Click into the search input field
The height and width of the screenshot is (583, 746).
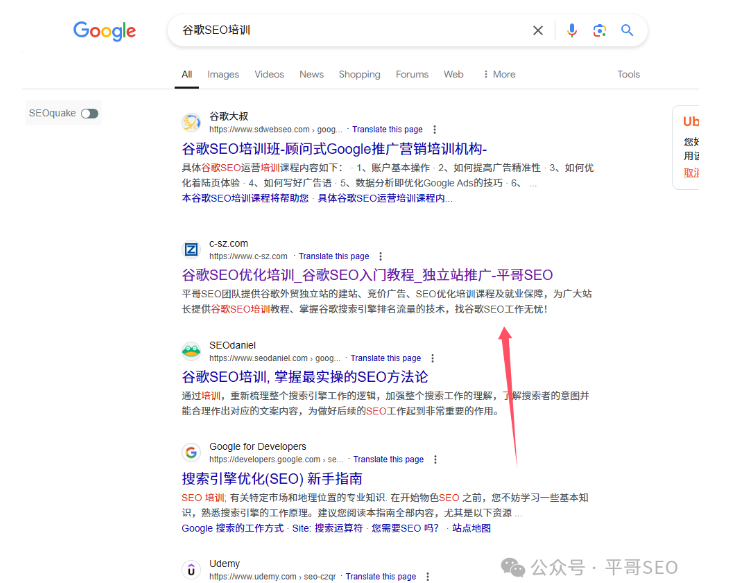[x=350, y=31]
